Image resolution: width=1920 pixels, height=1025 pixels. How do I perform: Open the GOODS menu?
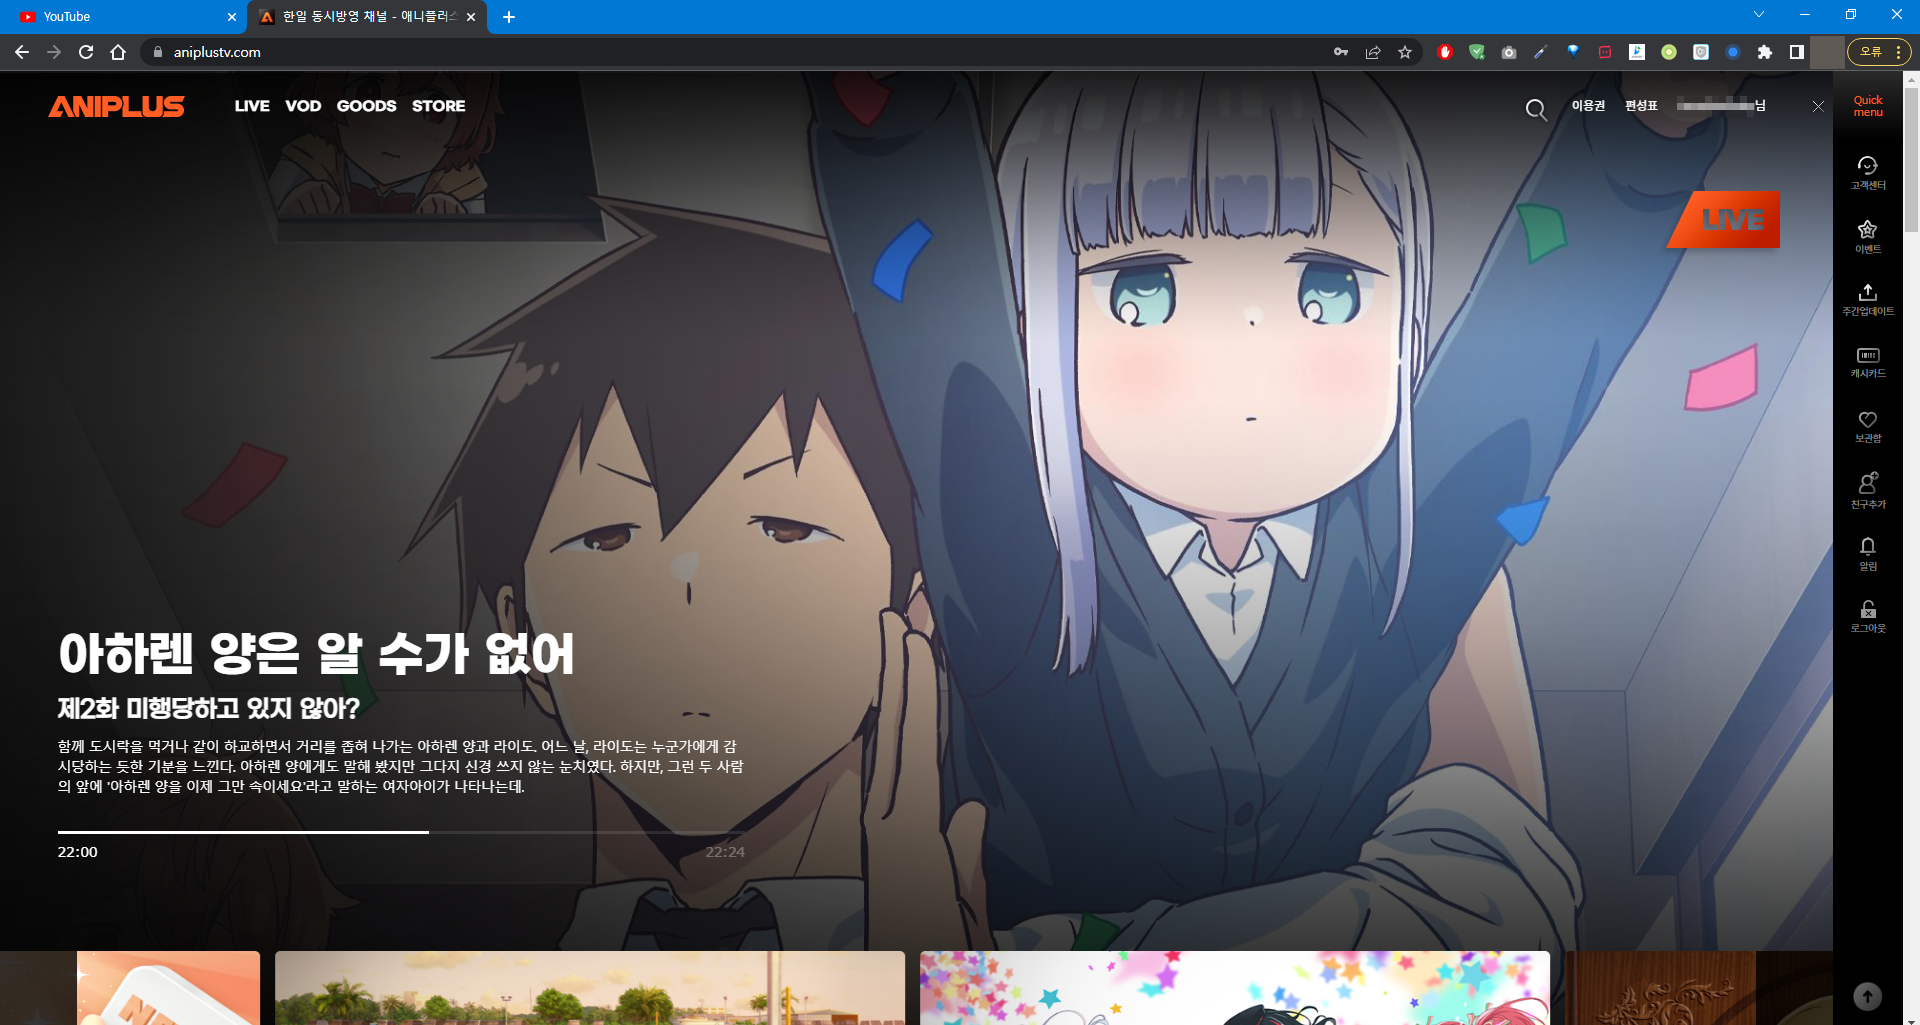(366, 106)
